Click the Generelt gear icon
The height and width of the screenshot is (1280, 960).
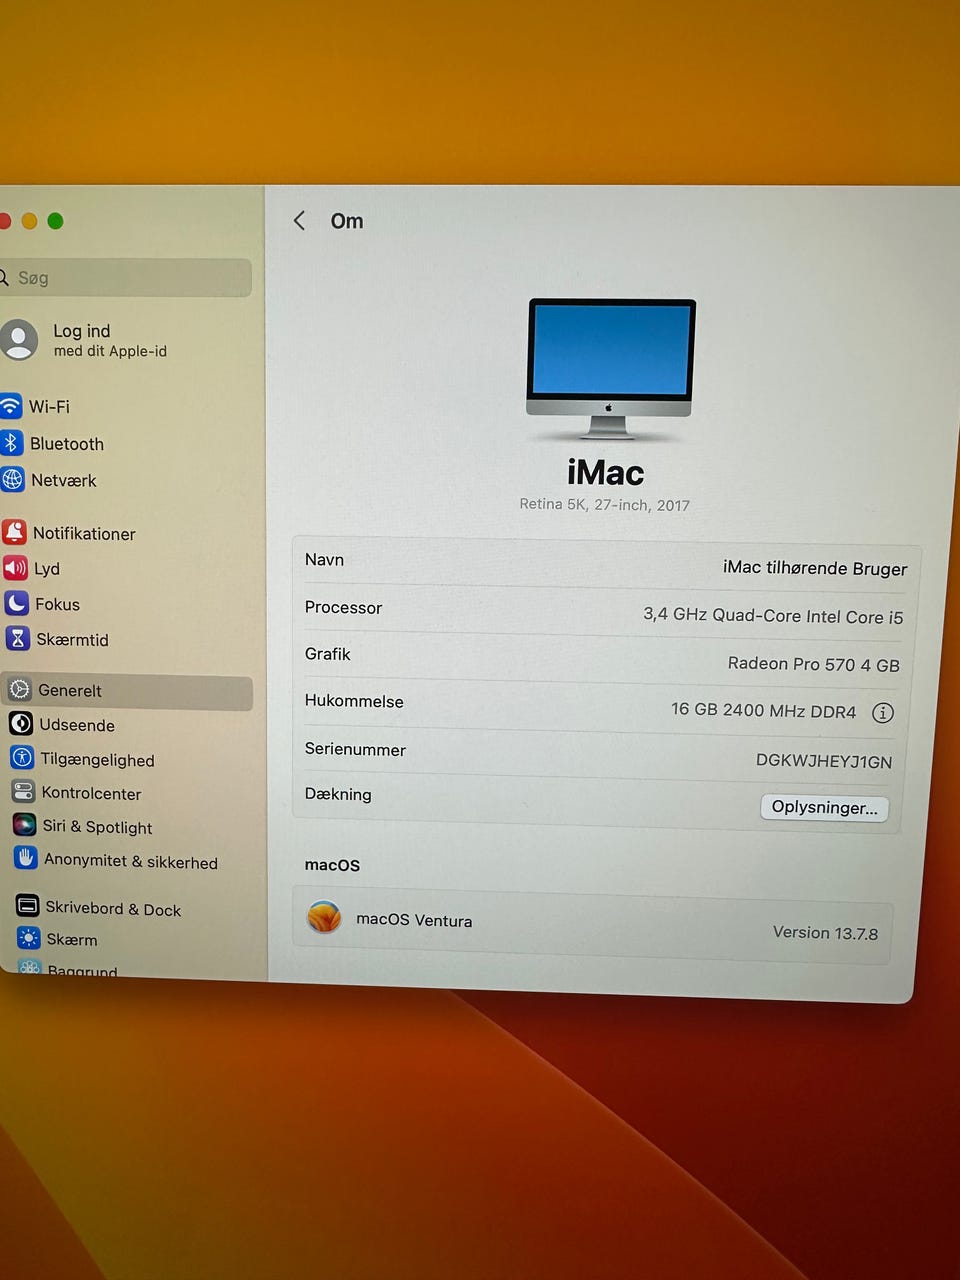20,689
